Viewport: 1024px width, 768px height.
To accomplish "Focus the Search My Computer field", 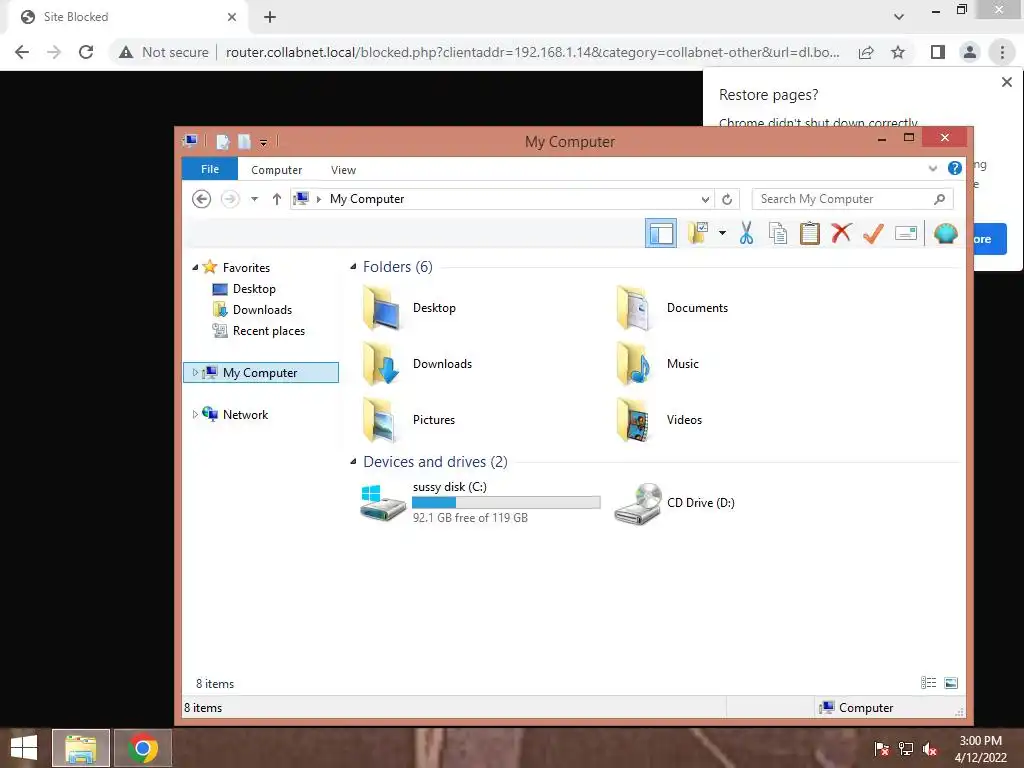I will point(852,199).
